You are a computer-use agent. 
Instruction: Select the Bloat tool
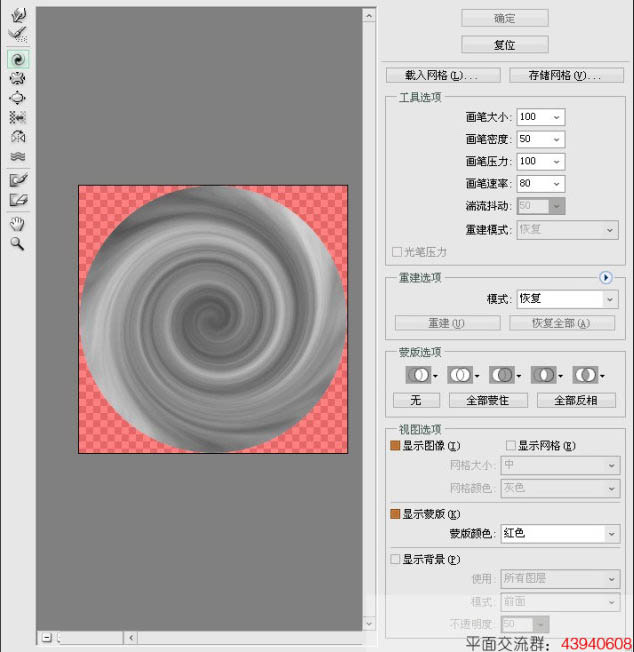pos(17,98)
